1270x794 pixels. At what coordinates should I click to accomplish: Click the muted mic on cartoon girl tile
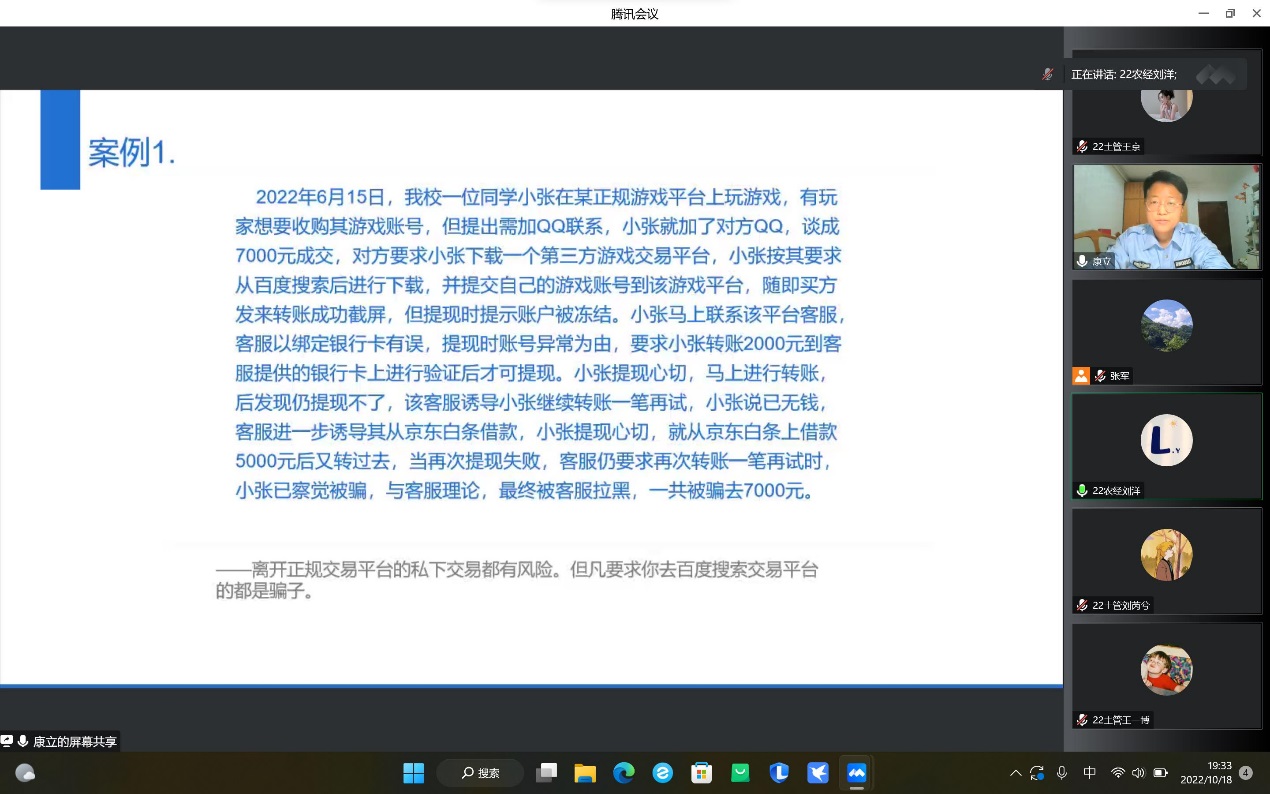pos(1082,605)
